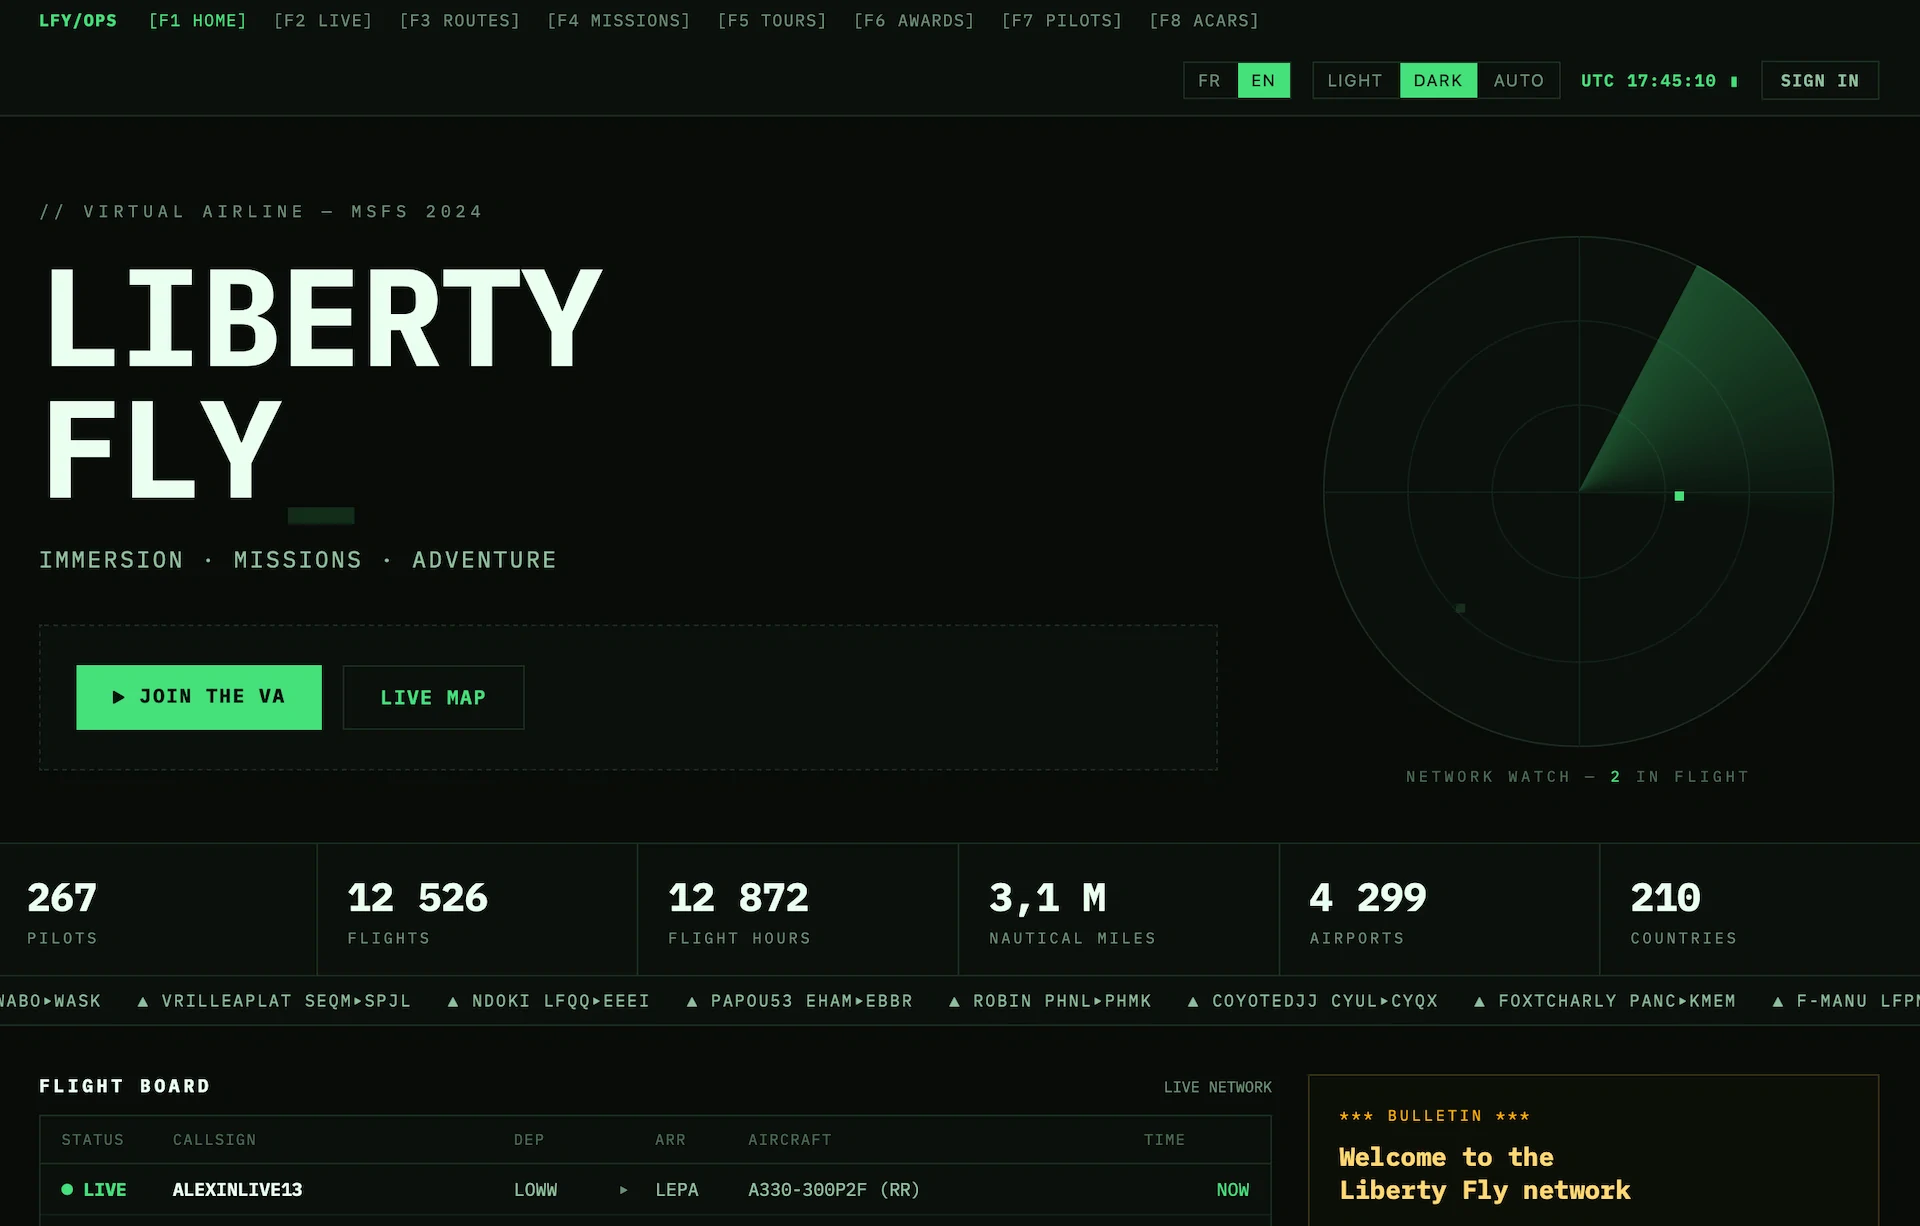The image size is (1920, 1226).
Task: Click the TIME column header
Action: [x=1165, y=1140]
